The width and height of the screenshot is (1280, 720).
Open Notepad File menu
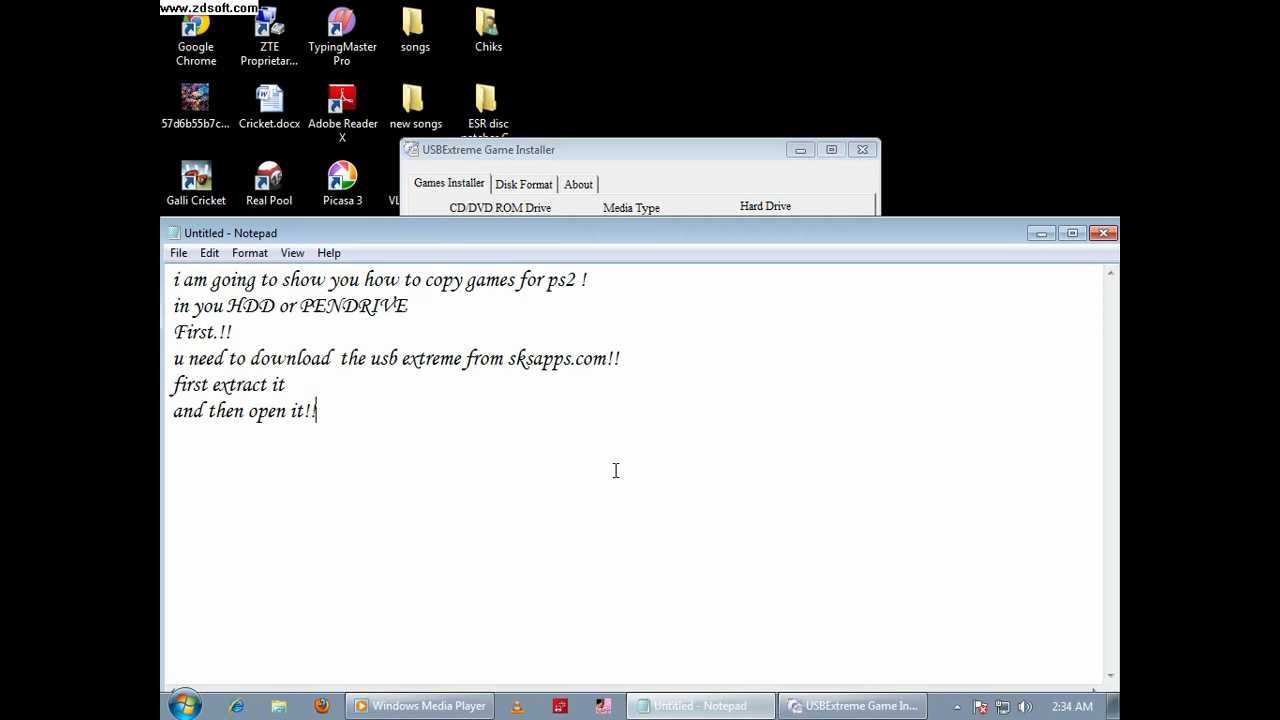click(x=179, y=253)
